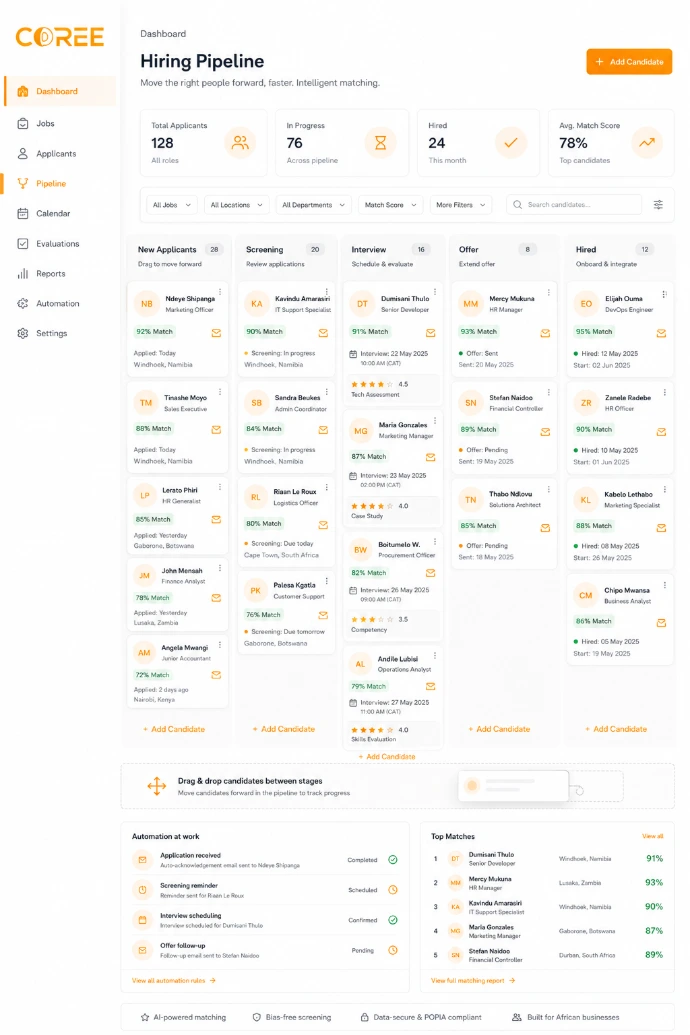
Task: Select Riaan Le Roux candidate name
Action: 295,492
